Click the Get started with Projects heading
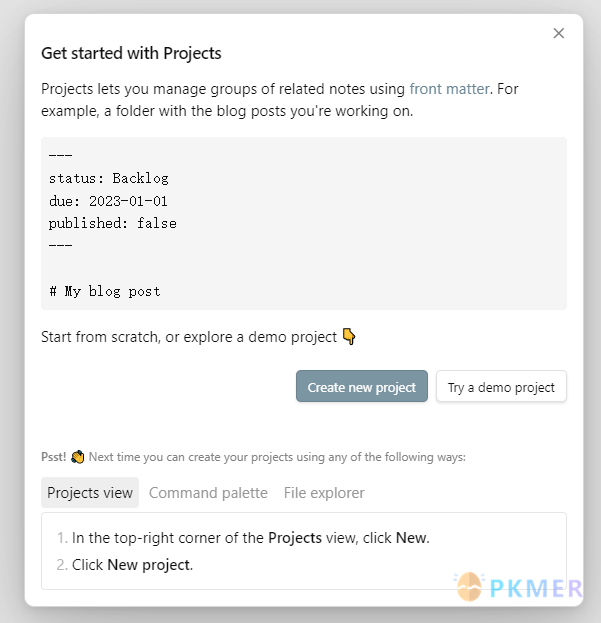This screenshot has width=601, height=623. 131,53
